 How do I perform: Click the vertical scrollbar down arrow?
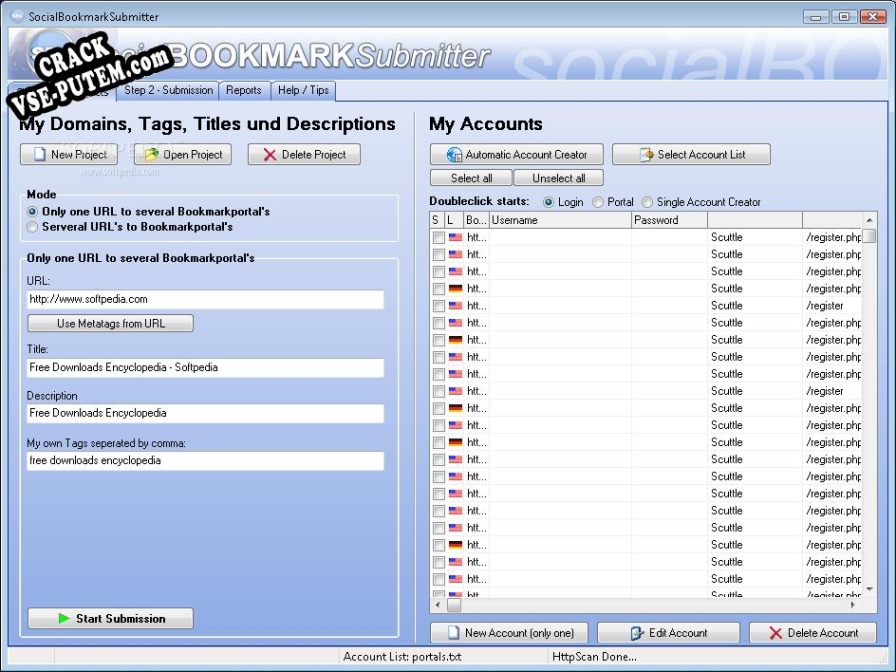point(869,589)
